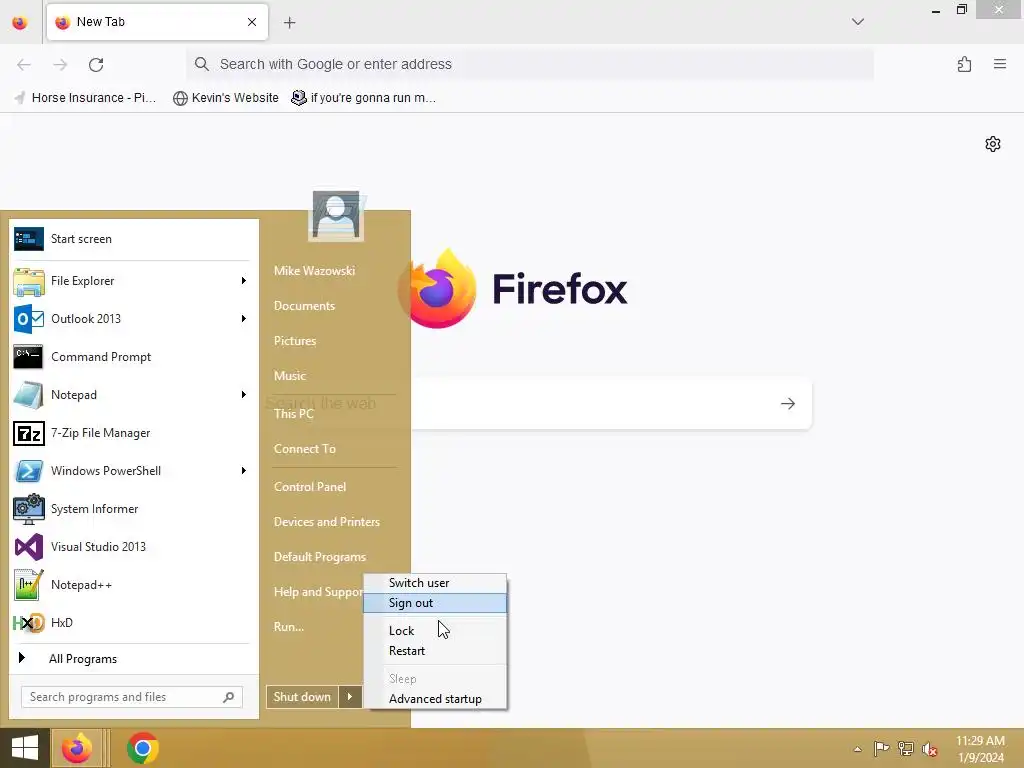
Task: Expand Windows PowerShell jump list arrow
Action: (244, 471)
